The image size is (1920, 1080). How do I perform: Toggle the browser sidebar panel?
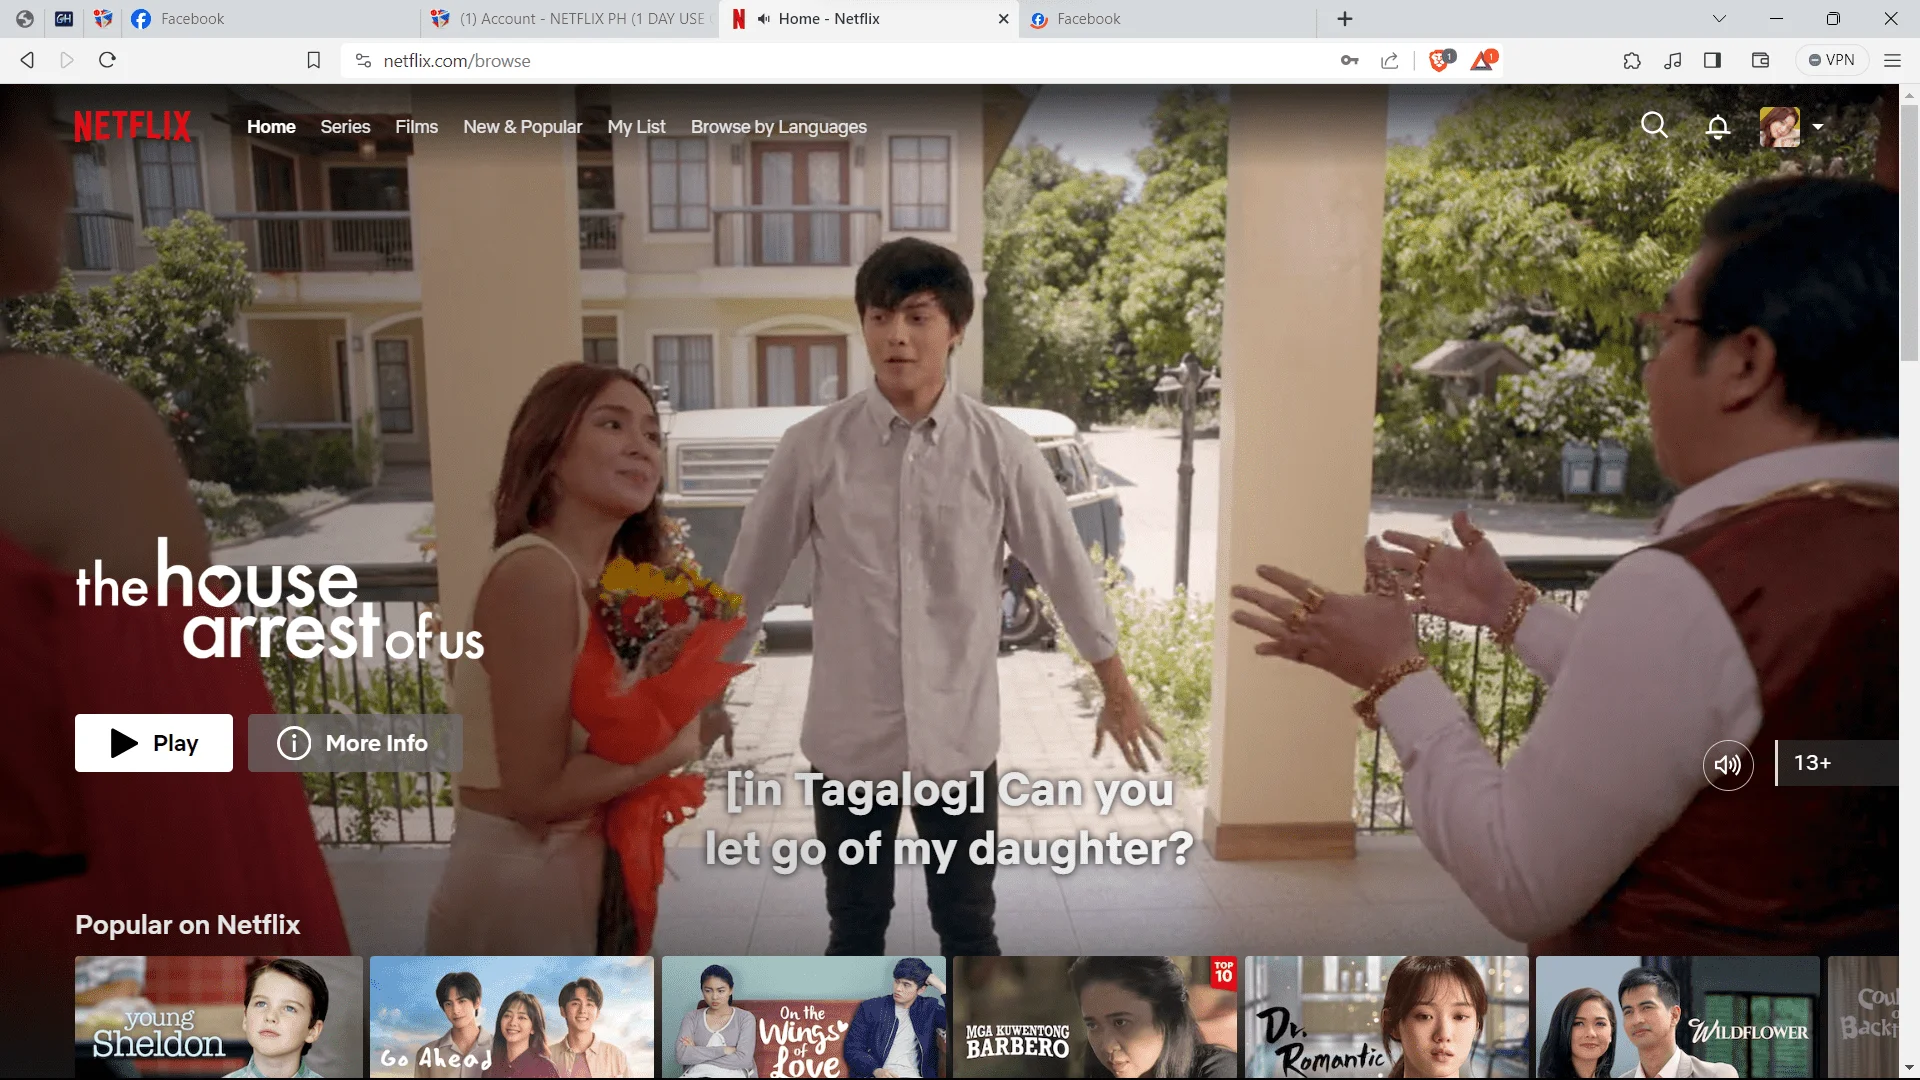(1712, 61)
